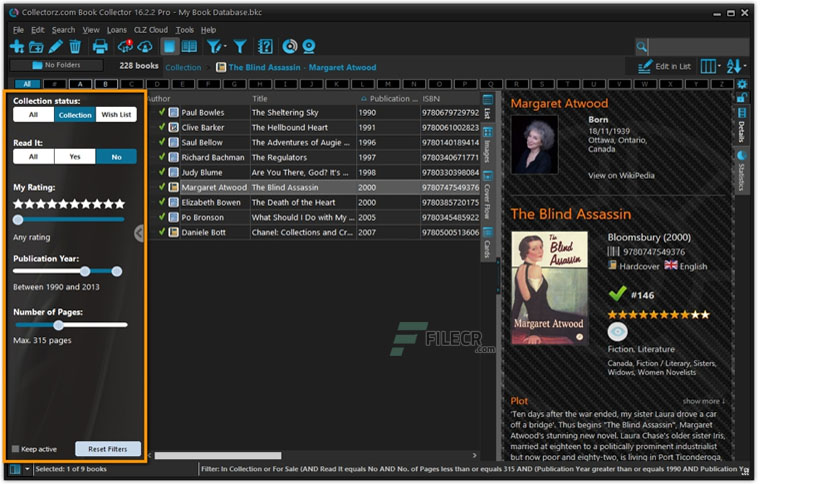Open the No Folders dropdown

coord(57,65)
